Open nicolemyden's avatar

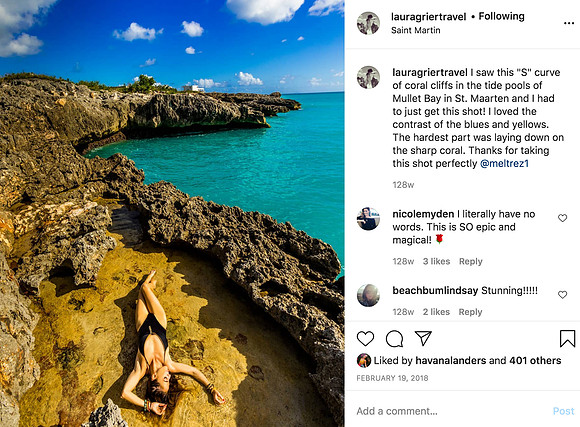click(x=368, y=219)
